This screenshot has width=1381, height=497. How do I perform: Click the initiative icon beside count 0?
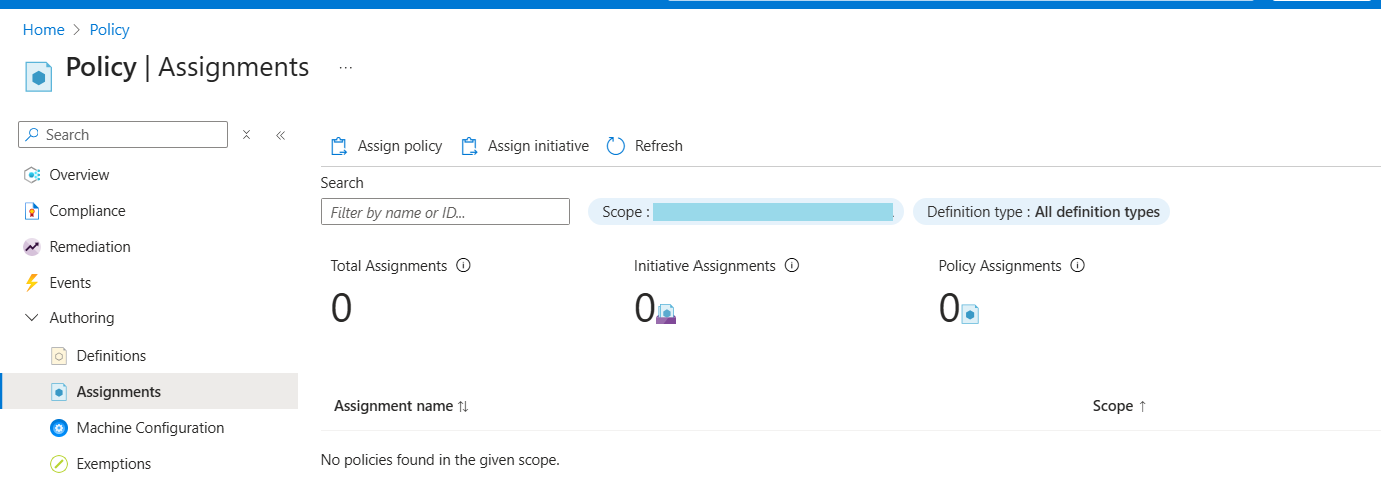tap(667, 314)
